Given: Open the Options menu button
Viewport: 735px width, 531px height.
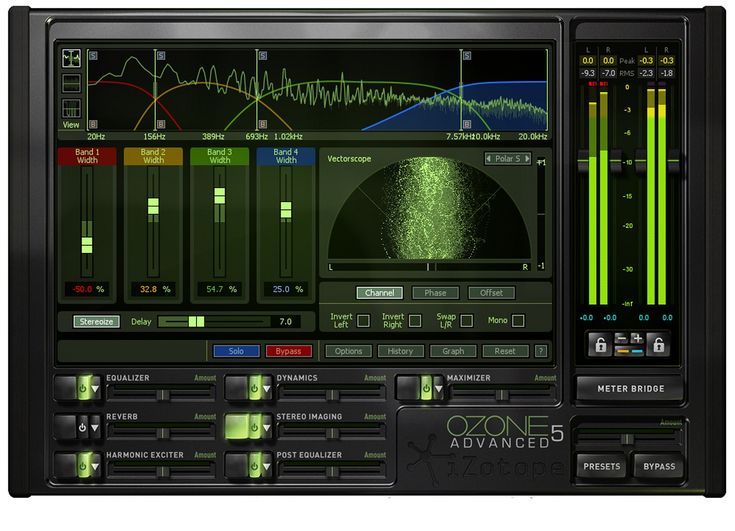Looking at the screenshot, I should (x=348, y=351).
